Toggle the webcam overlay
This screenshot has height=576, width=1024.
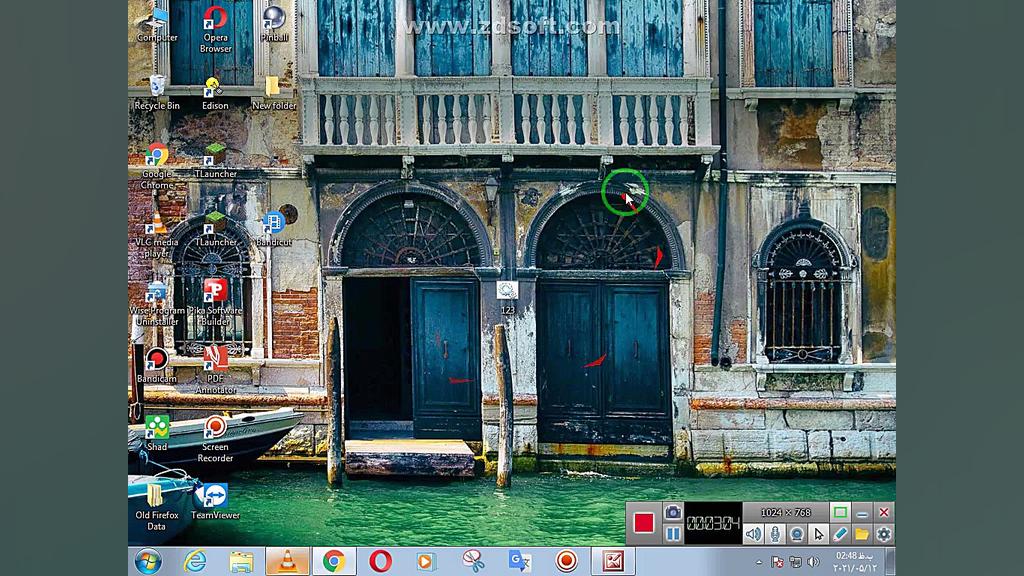pyautogui.click(x=797, y=534)
